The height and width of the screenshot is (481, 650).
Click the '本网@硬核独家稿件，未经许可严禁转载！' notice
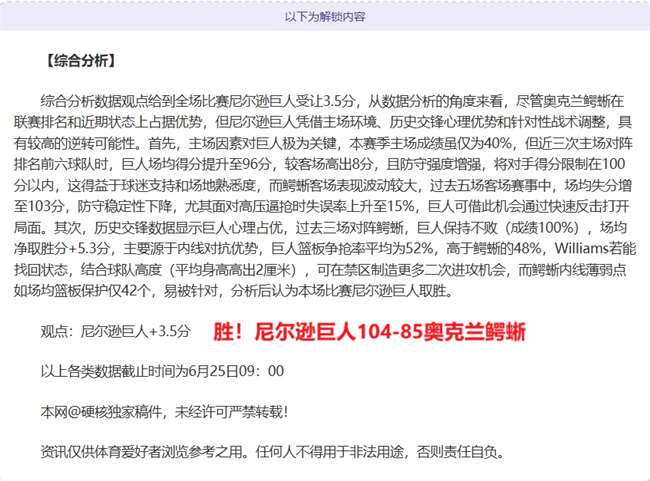[x=165, y=412]
